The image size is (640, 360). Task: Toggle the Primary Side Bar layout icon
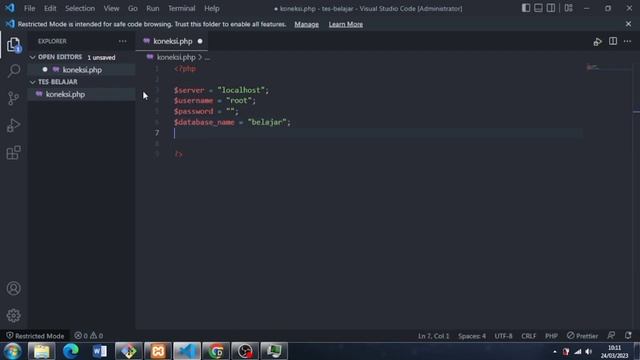tap(526, 8)
